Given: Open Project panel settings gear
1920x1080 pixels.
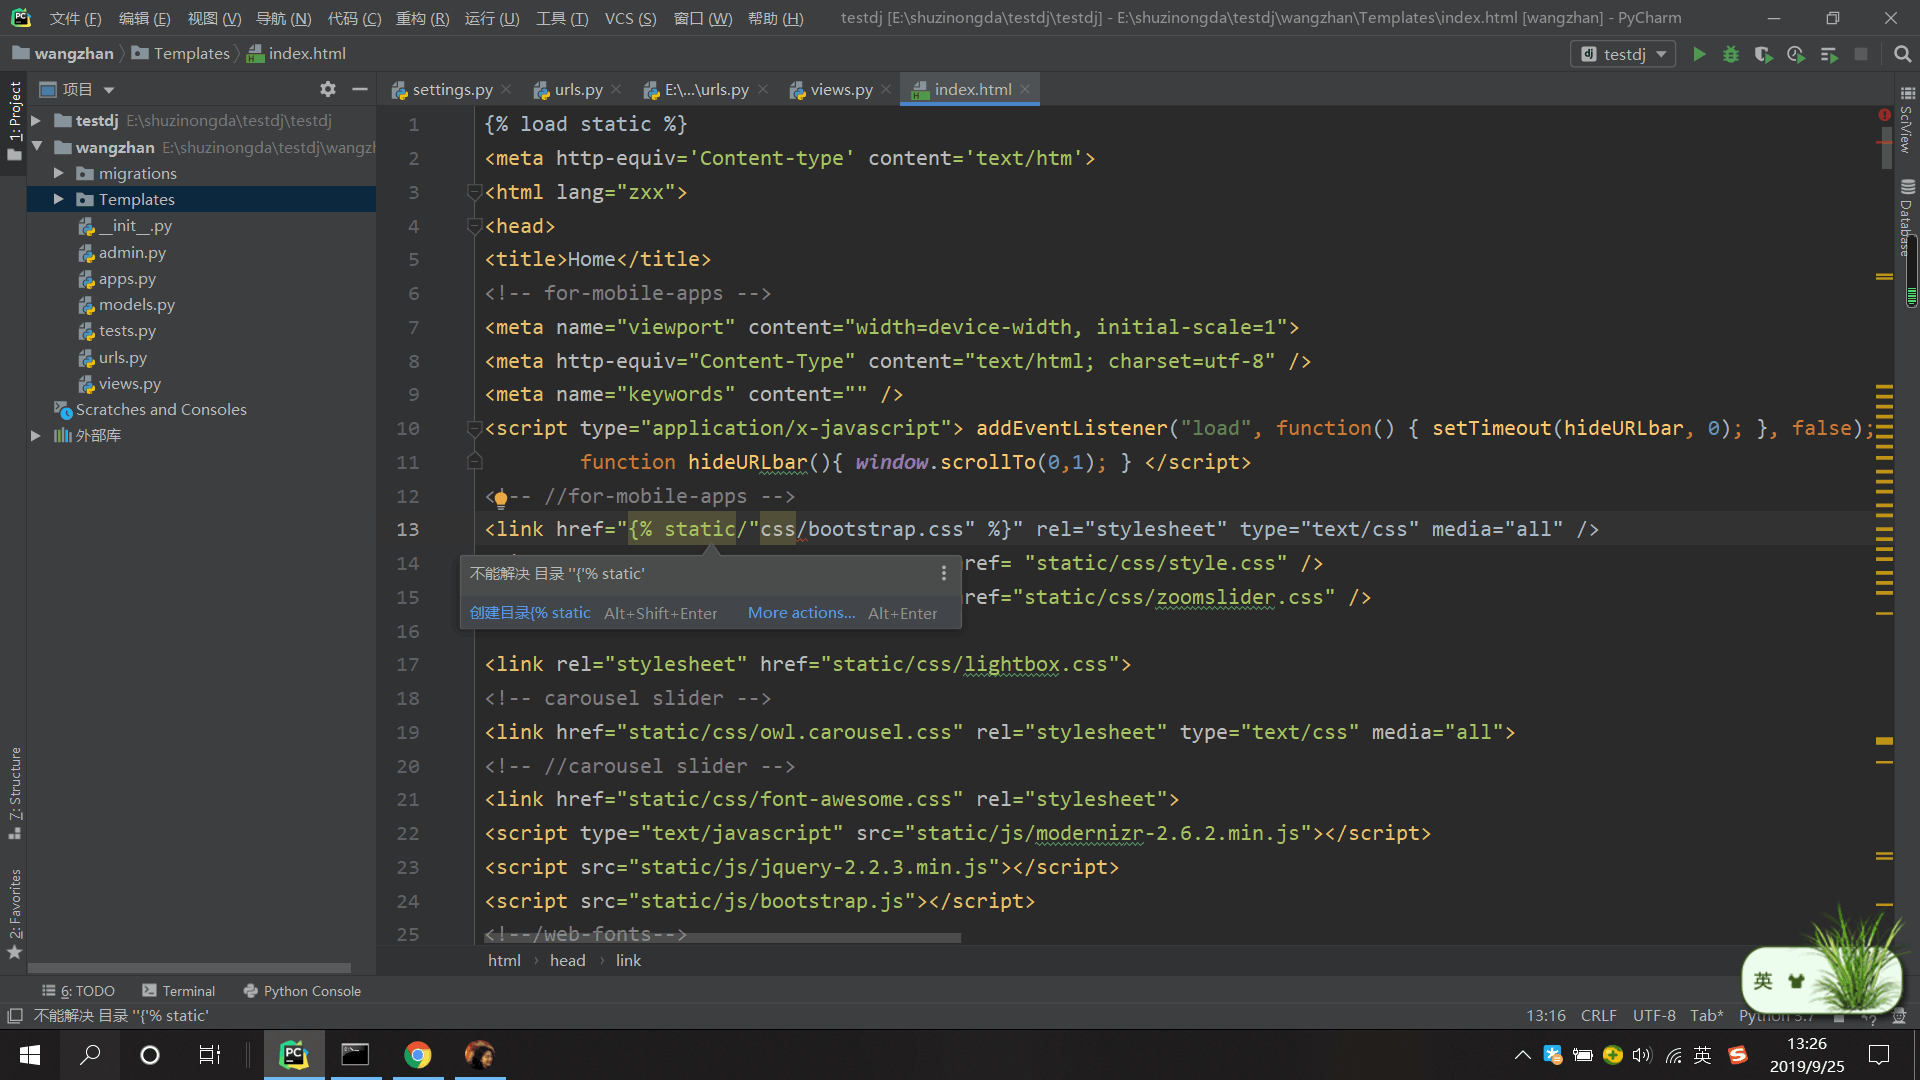Looking at the screenshot, I should click(x=328, y=89).
